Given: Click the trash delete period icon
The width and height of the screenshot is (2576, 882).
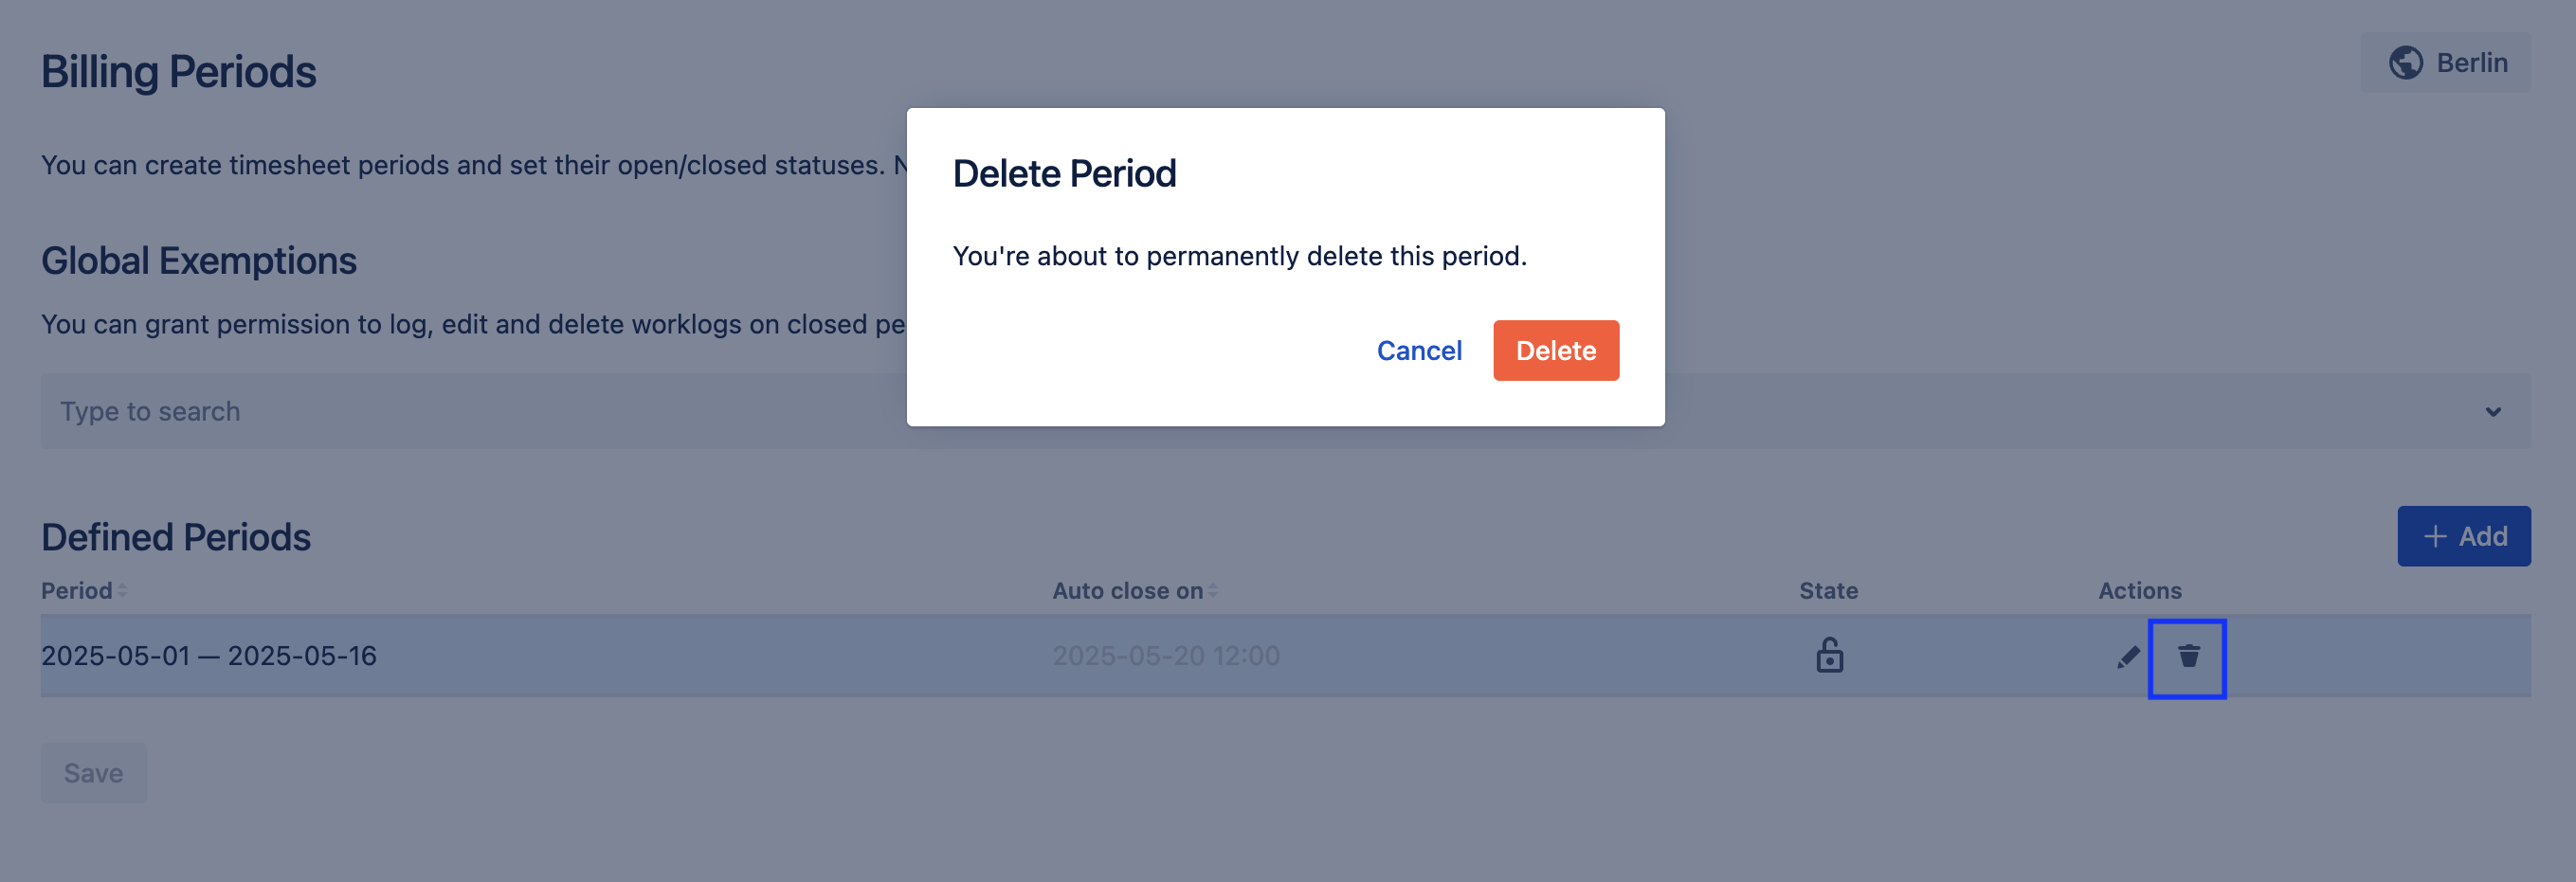Looking at the screenshot, I should pyautogui.click(x=2188, y=657).
